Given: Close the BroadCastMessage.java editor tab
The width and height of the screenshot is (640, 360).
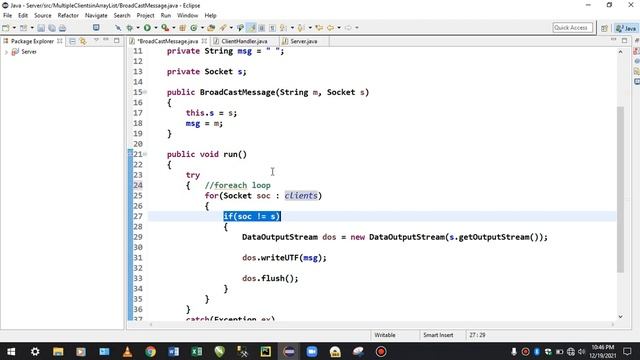Looking at the screenshot, I should [204, 41].
